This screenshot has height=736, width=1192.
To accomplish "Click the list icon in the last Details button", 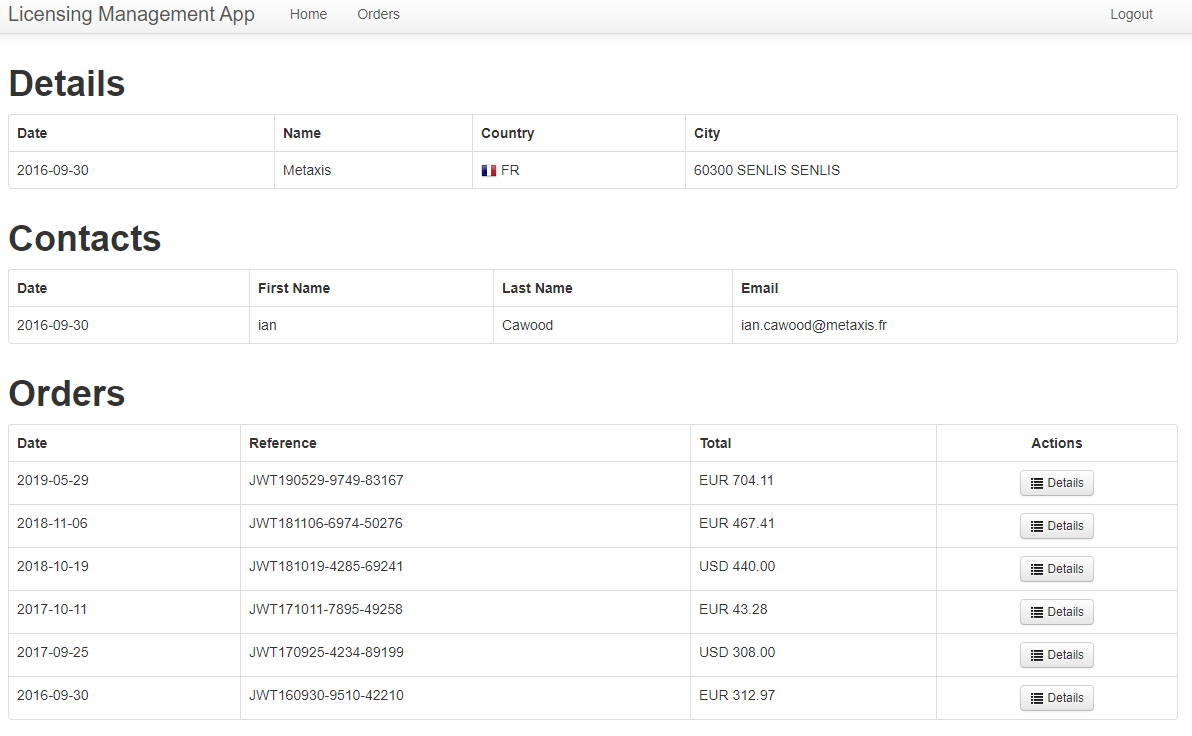I will (1037, 698).
